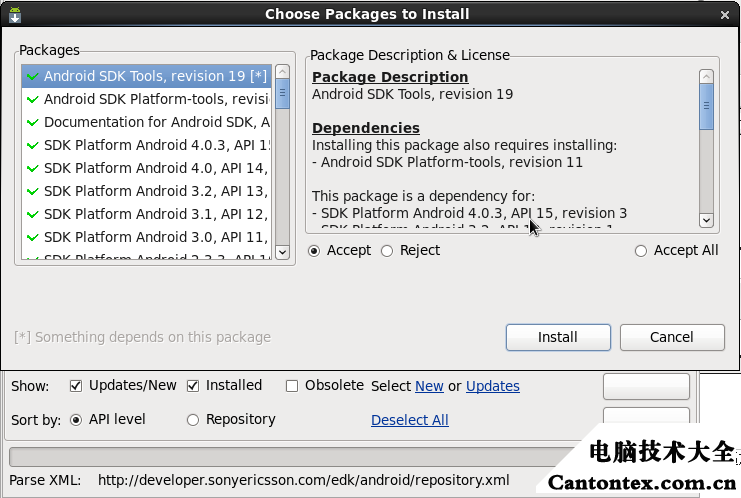
Task: Click the description pane scrollbar thumb
Action: click(707, 106)
